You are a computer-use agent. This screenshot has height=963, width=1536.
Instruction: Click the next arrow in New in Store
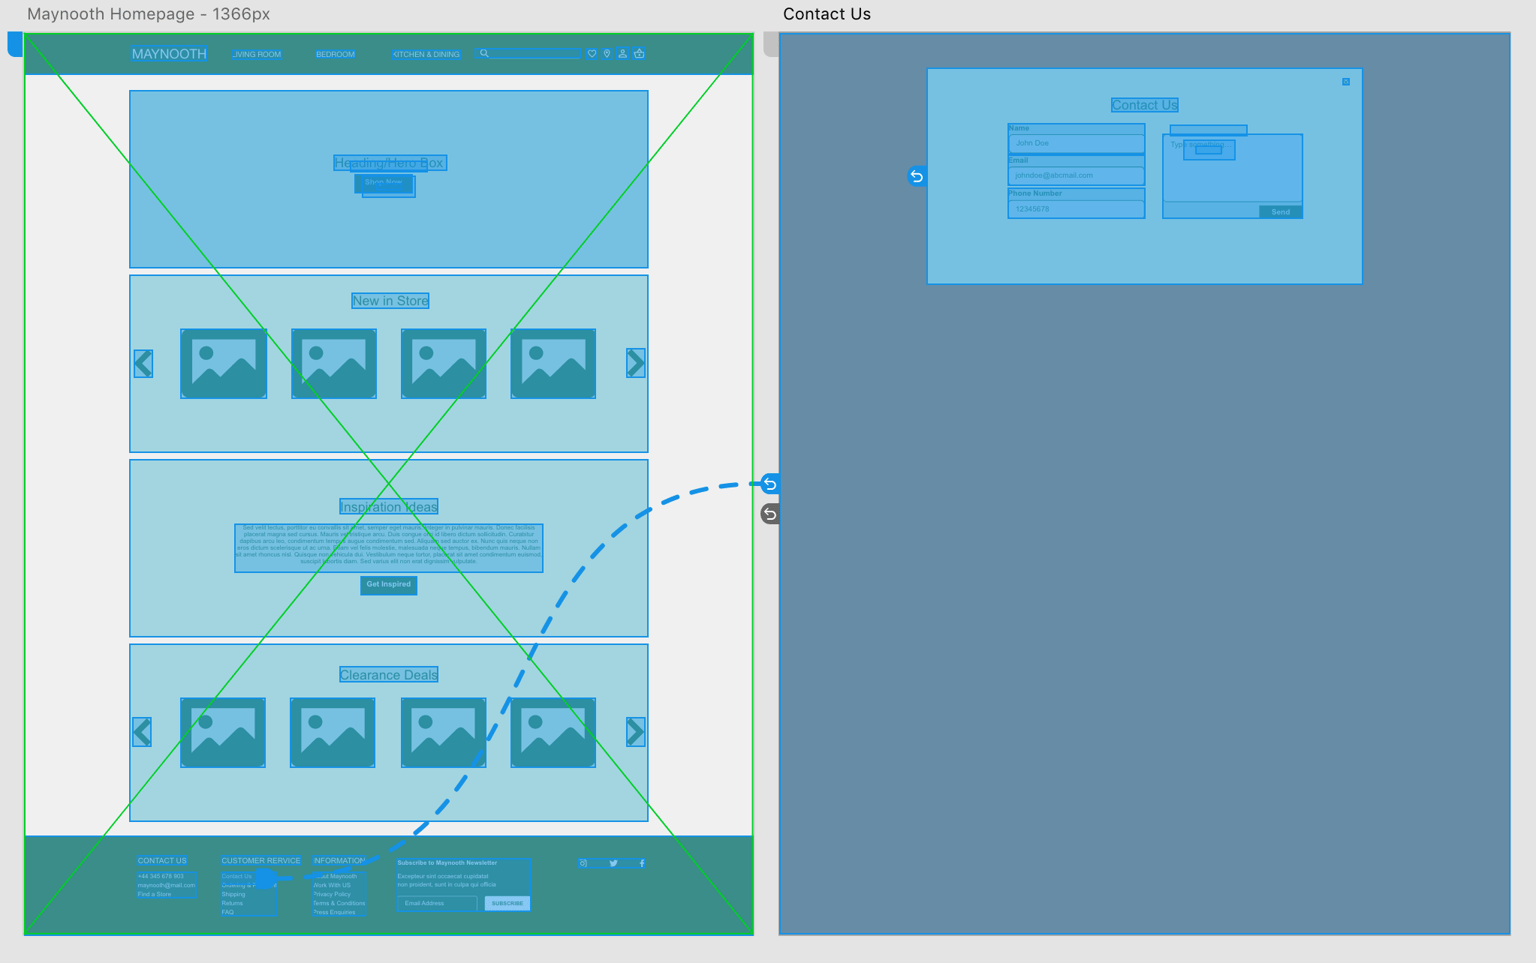635,363
